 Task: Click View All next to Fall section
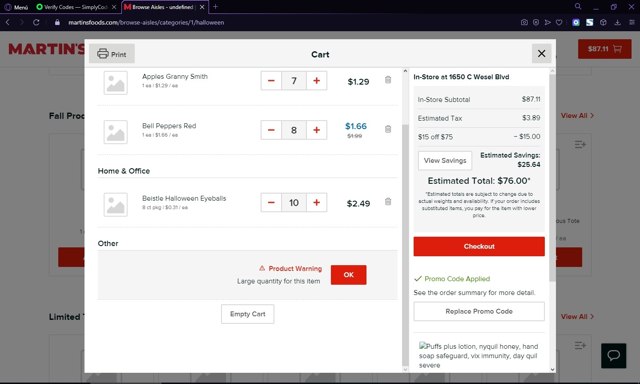tap(577, 116)
